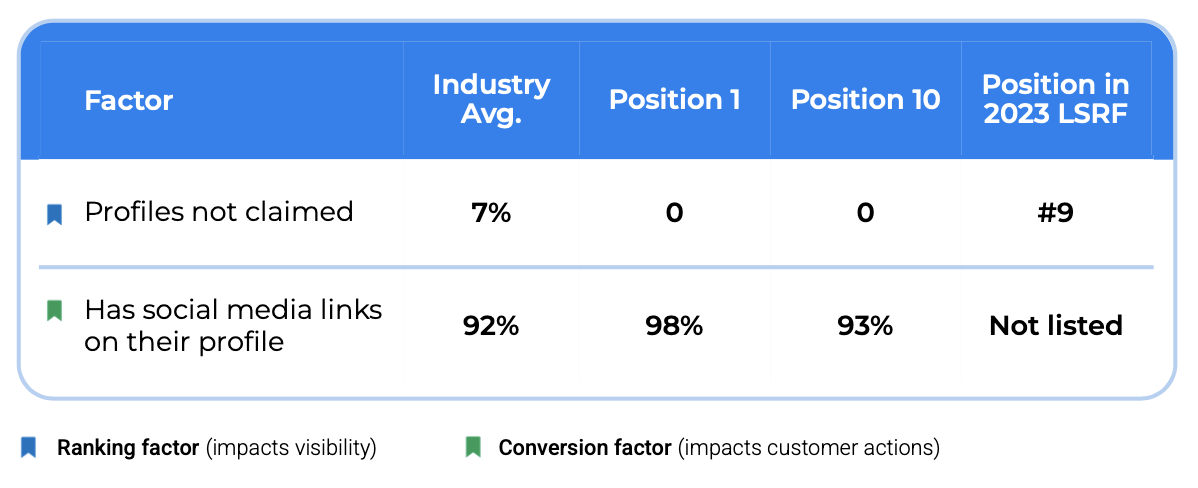Select the Position in 2023 LSRF header
The image size is (1198, 488).
[1056, 100]
